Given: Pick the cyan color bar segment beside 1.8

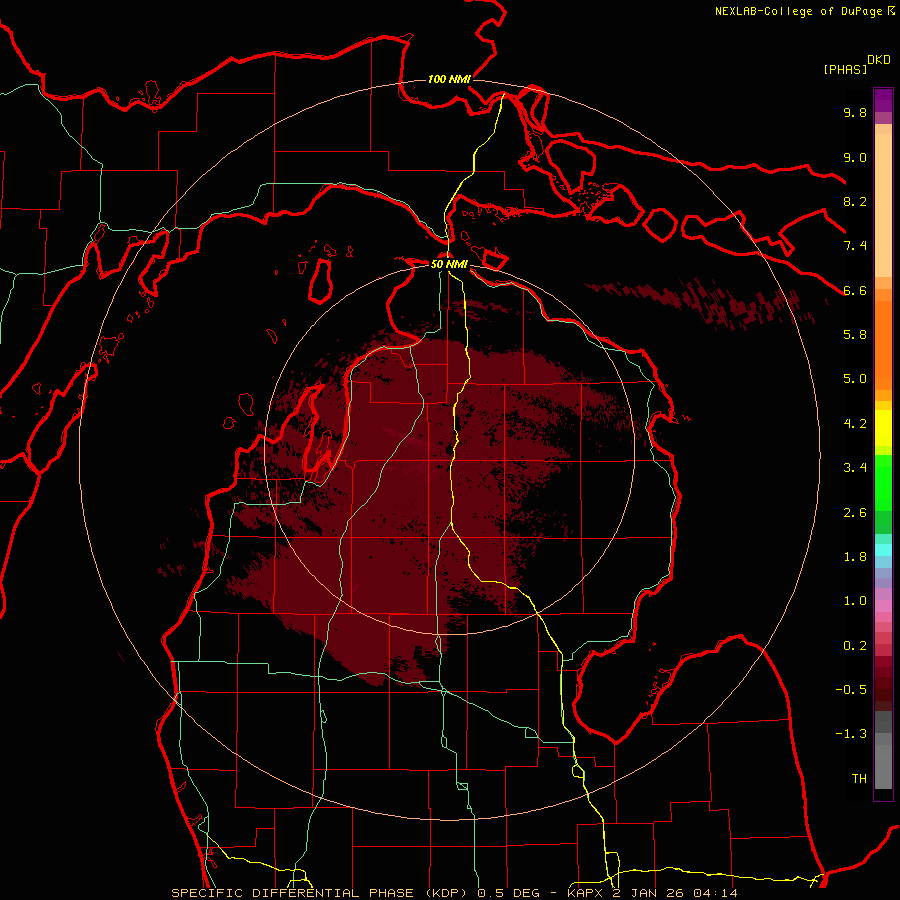Looking at the screenshot, I should click(x=883, y=550).
